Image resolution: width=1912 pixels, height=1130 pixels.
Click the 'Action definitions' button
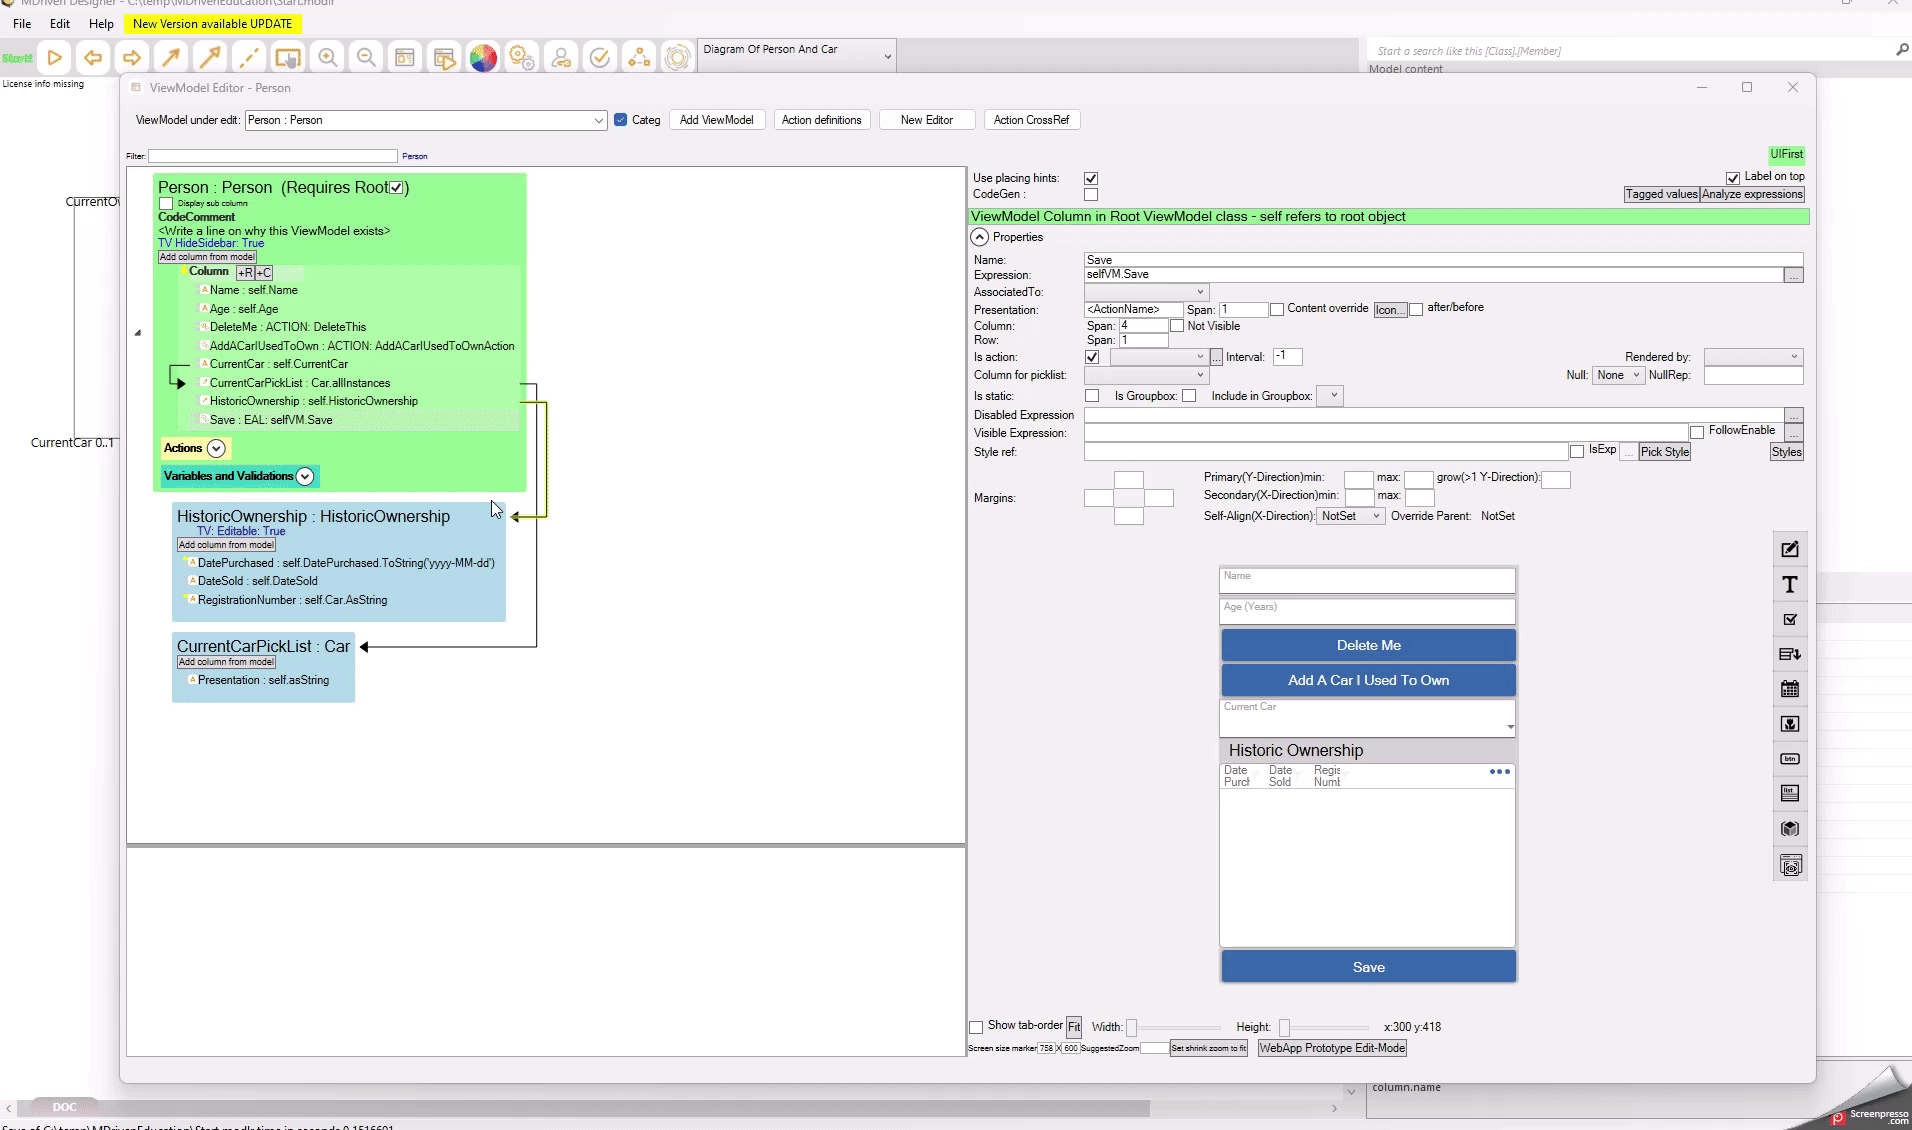[x=821, y=120]
